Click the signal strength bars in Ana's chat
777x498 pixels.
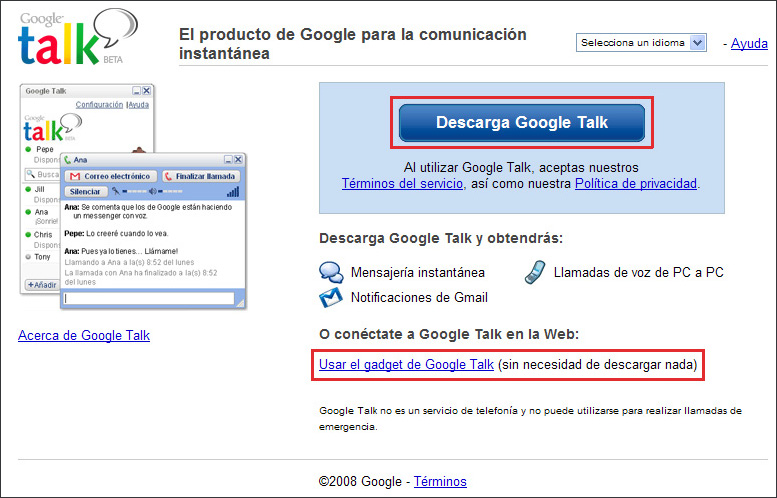(232, 191)
